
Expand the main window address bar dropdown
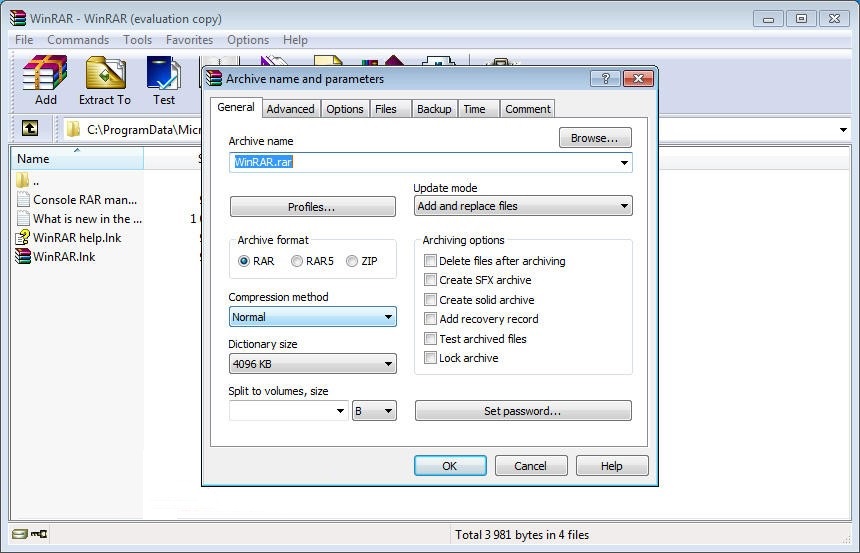[843, 129]
